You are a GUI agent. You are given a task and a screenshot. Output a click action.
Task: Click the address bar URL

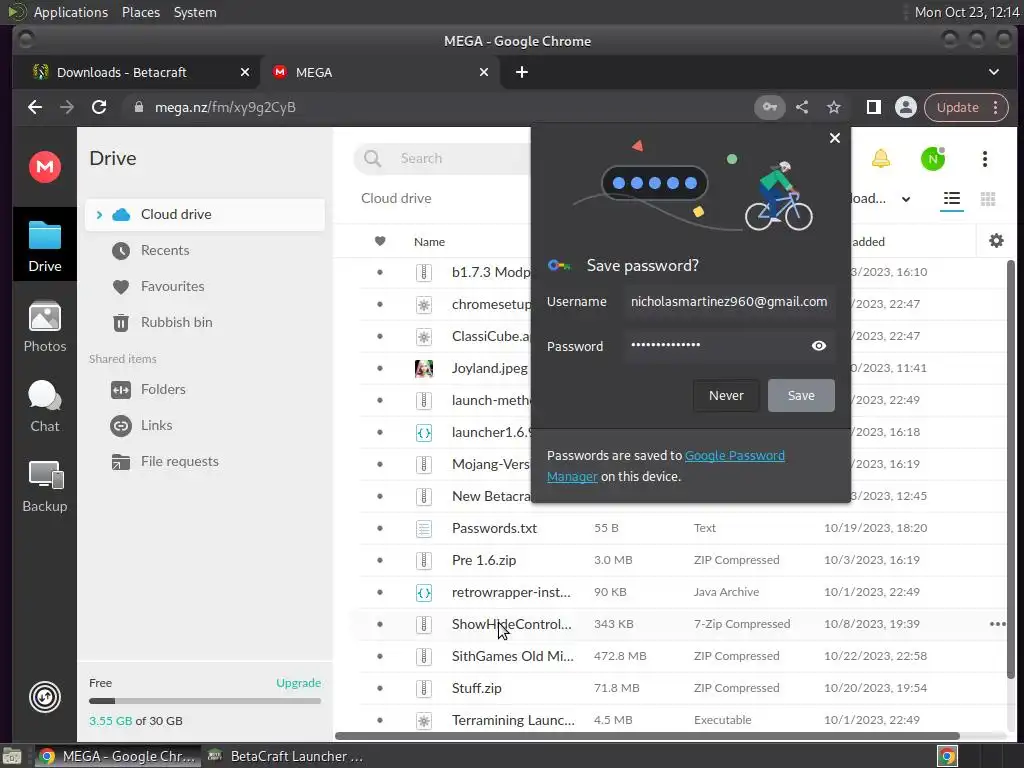tap(225, 107)
